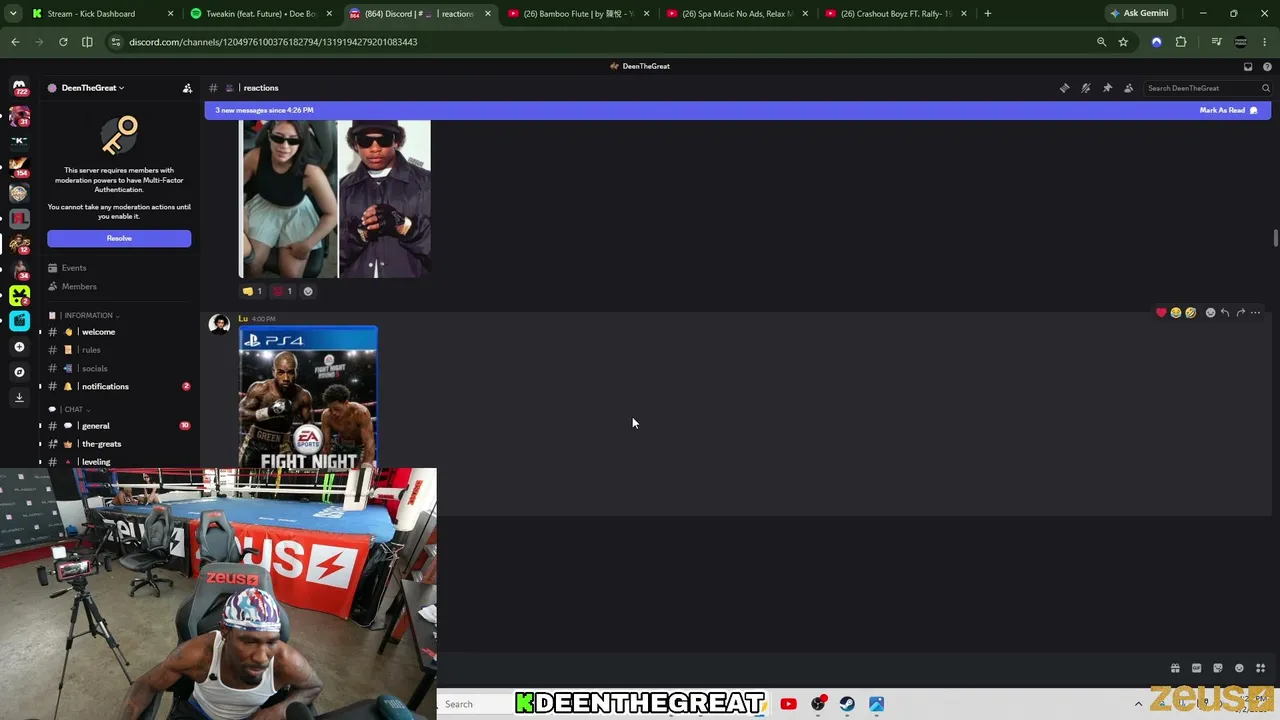The height and width of the screenshot is (720, 1280).
Task: Click Lu's profile avatar
Action: (x=219, y=324)
